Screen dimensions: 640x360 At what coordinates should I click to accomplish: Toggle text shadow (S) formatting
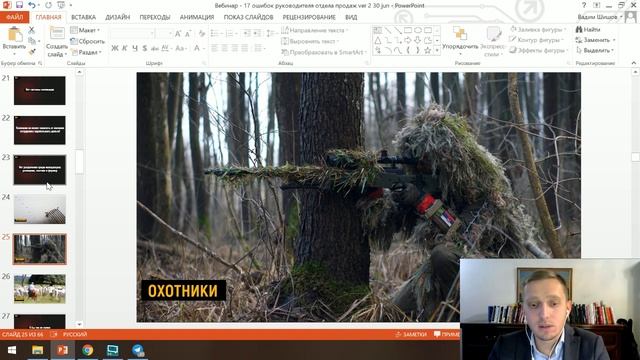click(144, 48)
